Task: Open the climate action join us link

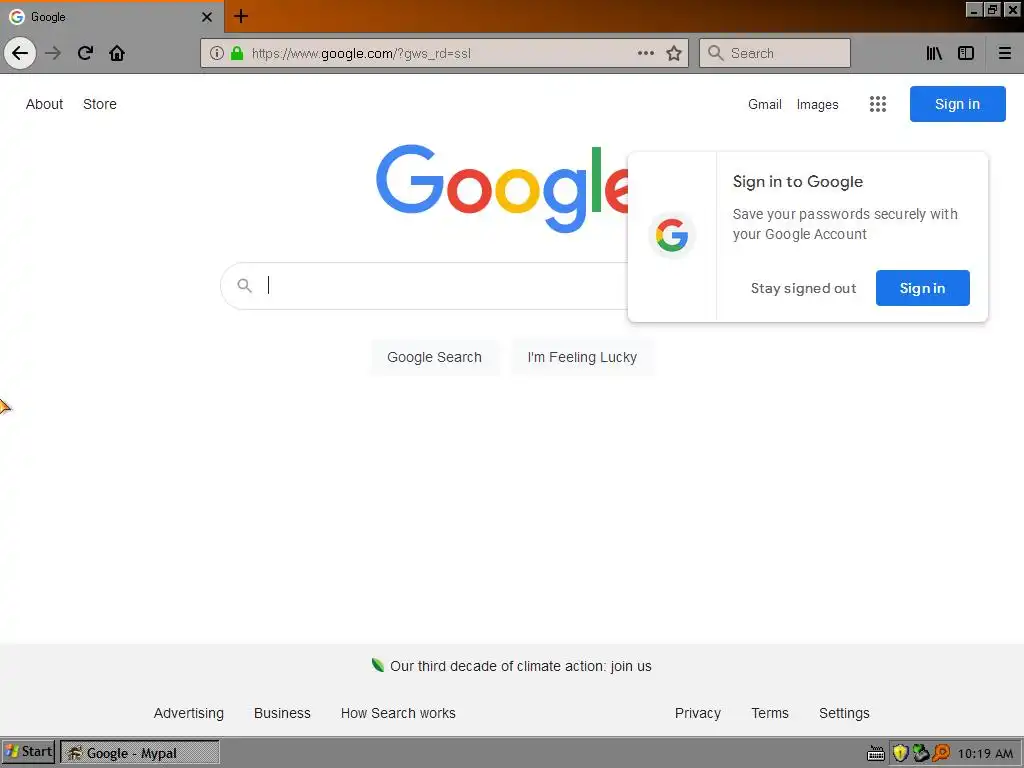Action: coord(520,666)
